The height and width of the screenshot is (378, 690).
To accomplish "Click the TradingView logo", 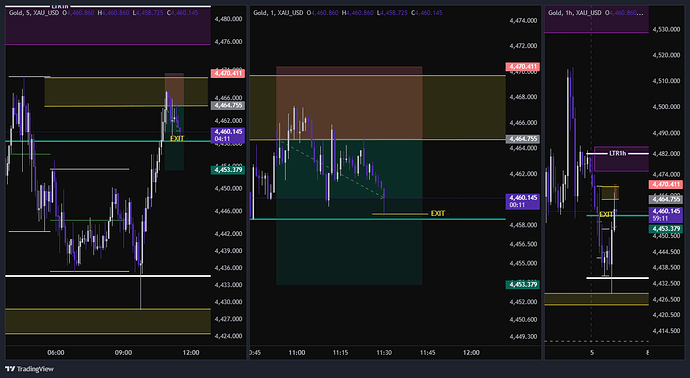I will 29,369.
